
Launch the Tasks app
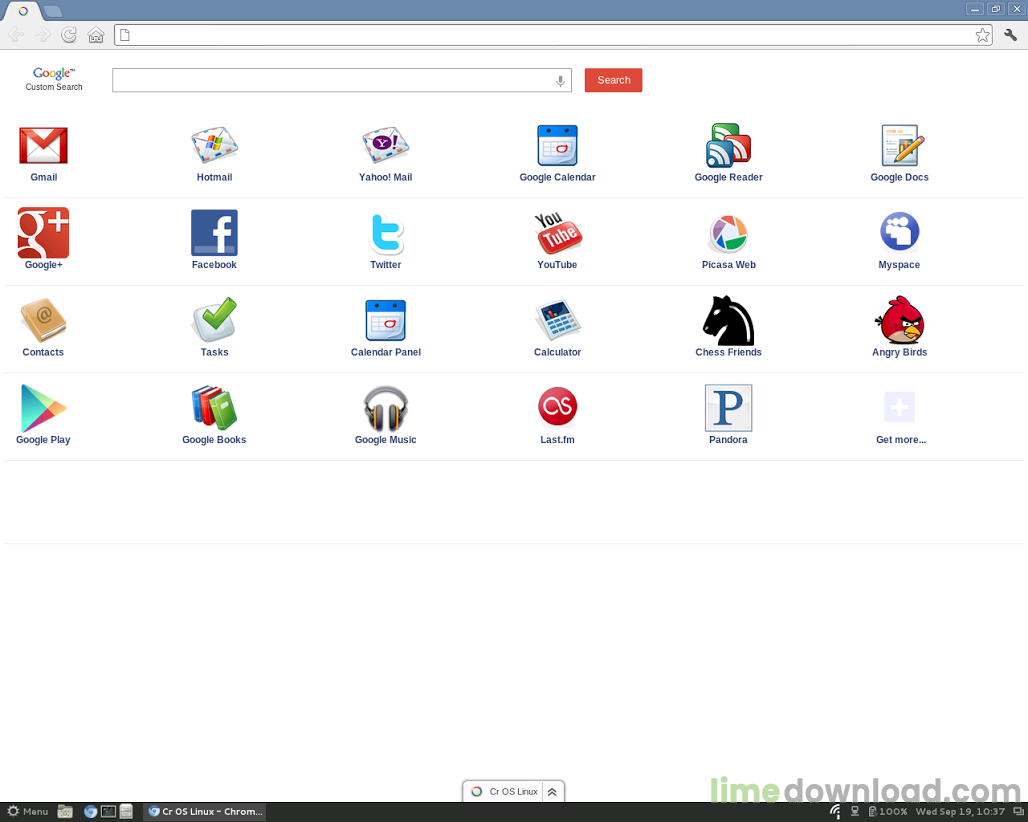tap(214, 319)
